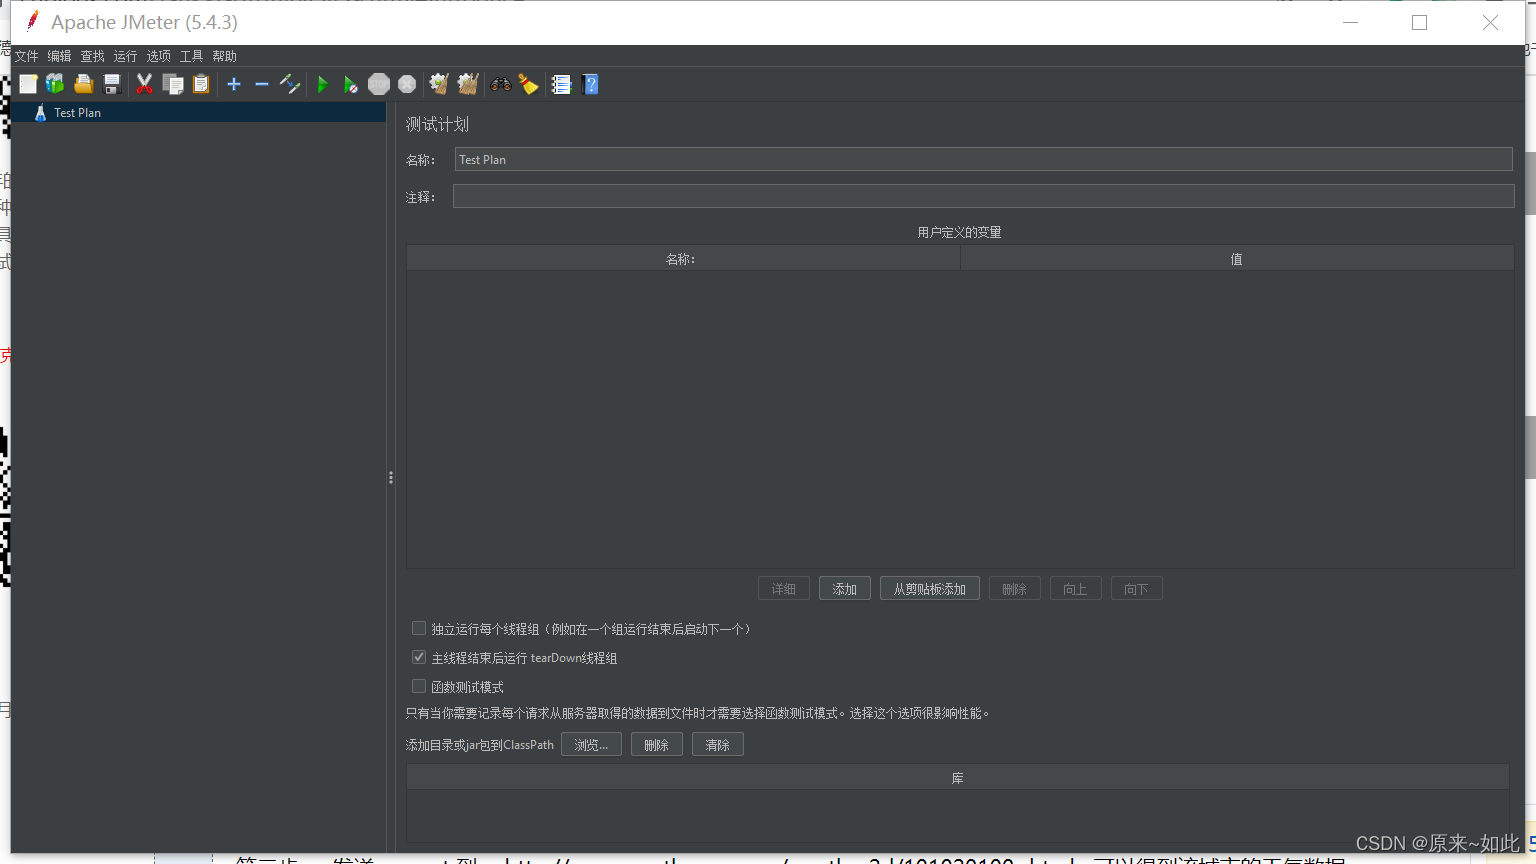The height and width of the screenshot is (864, 1536).
Task: Expand all nodes with plus icon
Action: pyautogui.click(x=234, y=84)
